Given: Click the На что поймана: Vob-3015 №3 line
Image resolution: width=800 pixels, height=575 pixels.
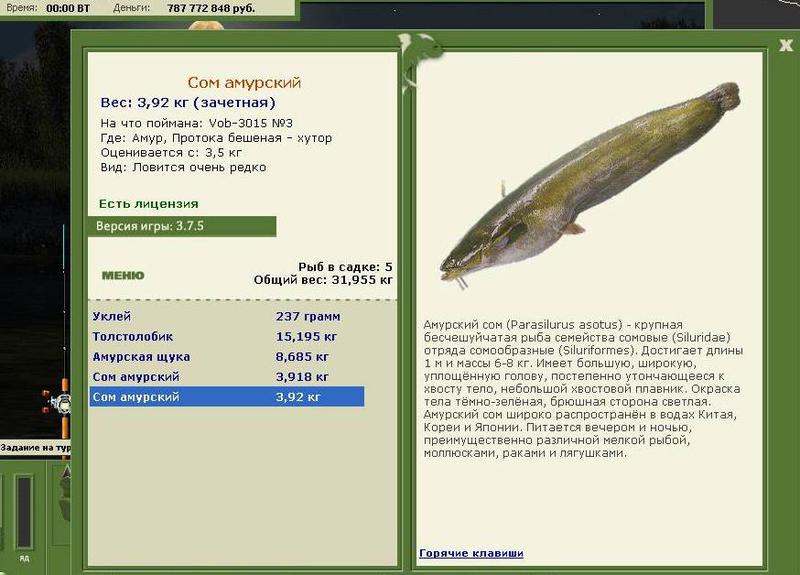Looking at the screenshot, I should pyautogui.click(x=196, y=123).
